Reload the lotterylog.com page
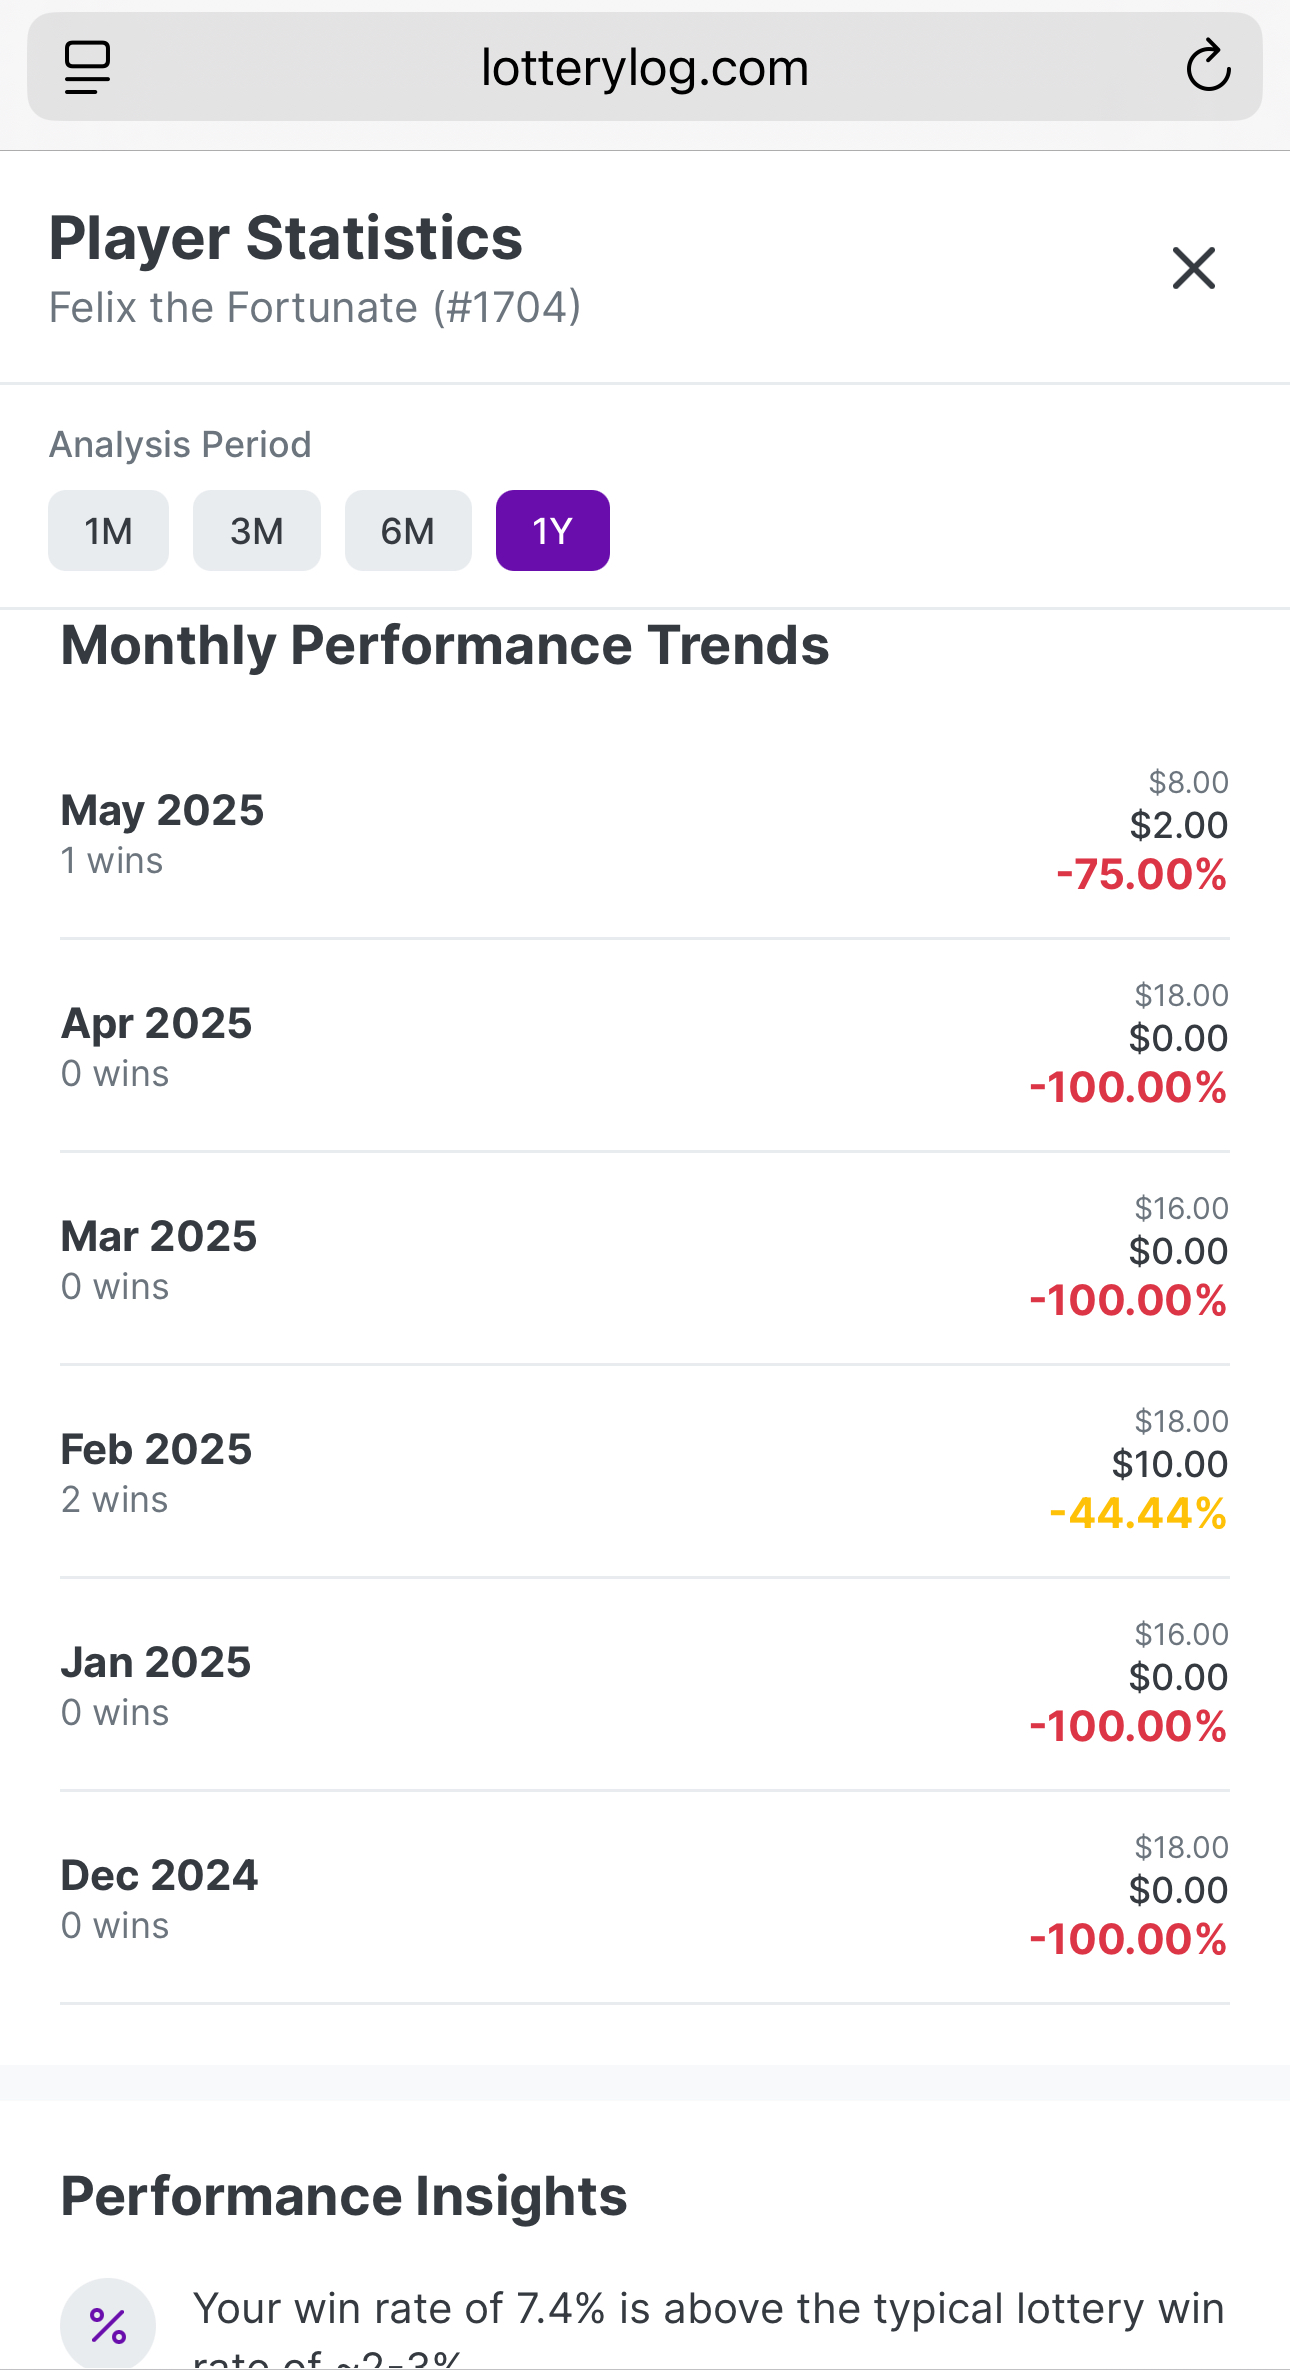The image size is (1290, 2370). click(1208, 67)
